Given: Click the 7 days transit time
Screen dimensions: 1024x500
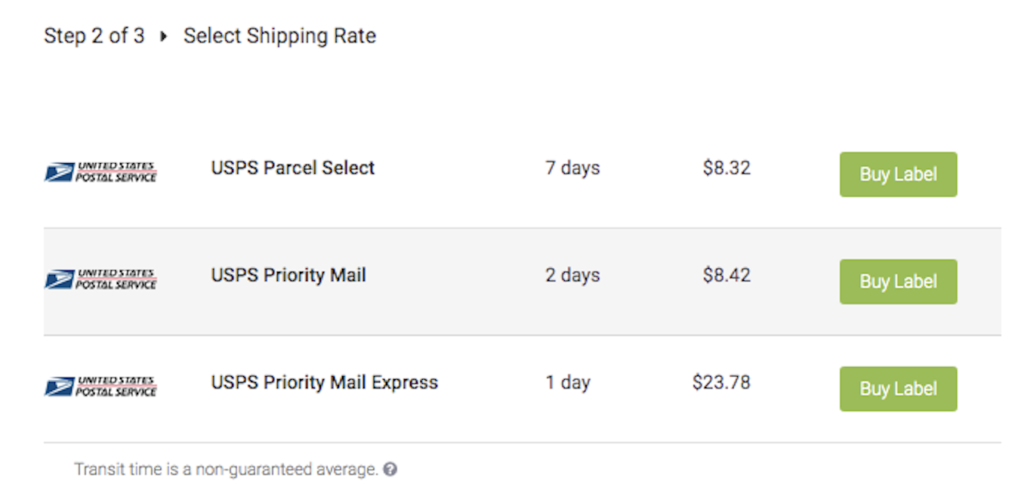Looking at the screenshot, I should tap(572, 168).
